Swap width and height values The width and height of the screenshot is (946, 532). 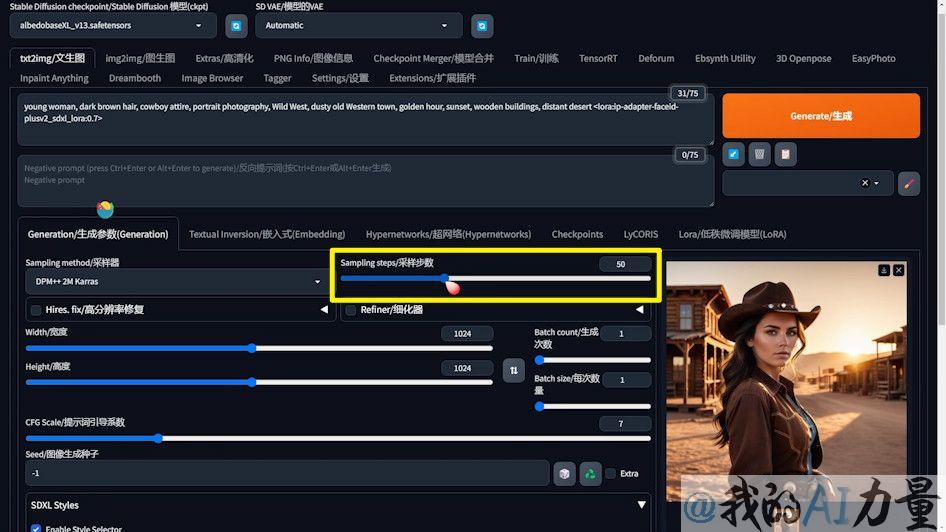point(513,370)
